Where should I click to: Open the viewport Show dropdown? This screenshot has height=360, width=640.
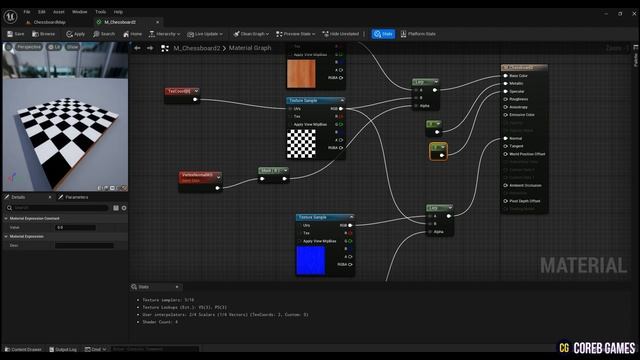pos(72,47)
